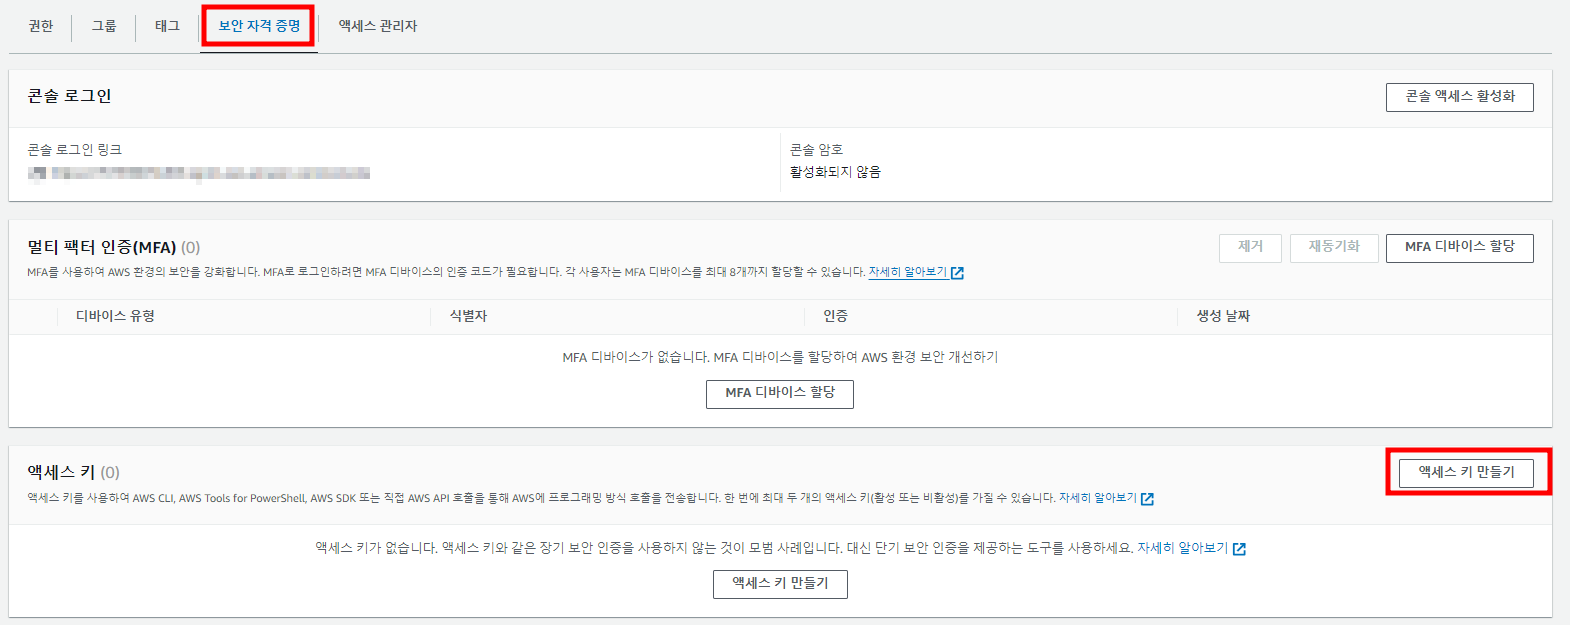Click the external link icon after the no access keys message
This screenshot has width=1570, height=625.
(x=1239, y=549)
